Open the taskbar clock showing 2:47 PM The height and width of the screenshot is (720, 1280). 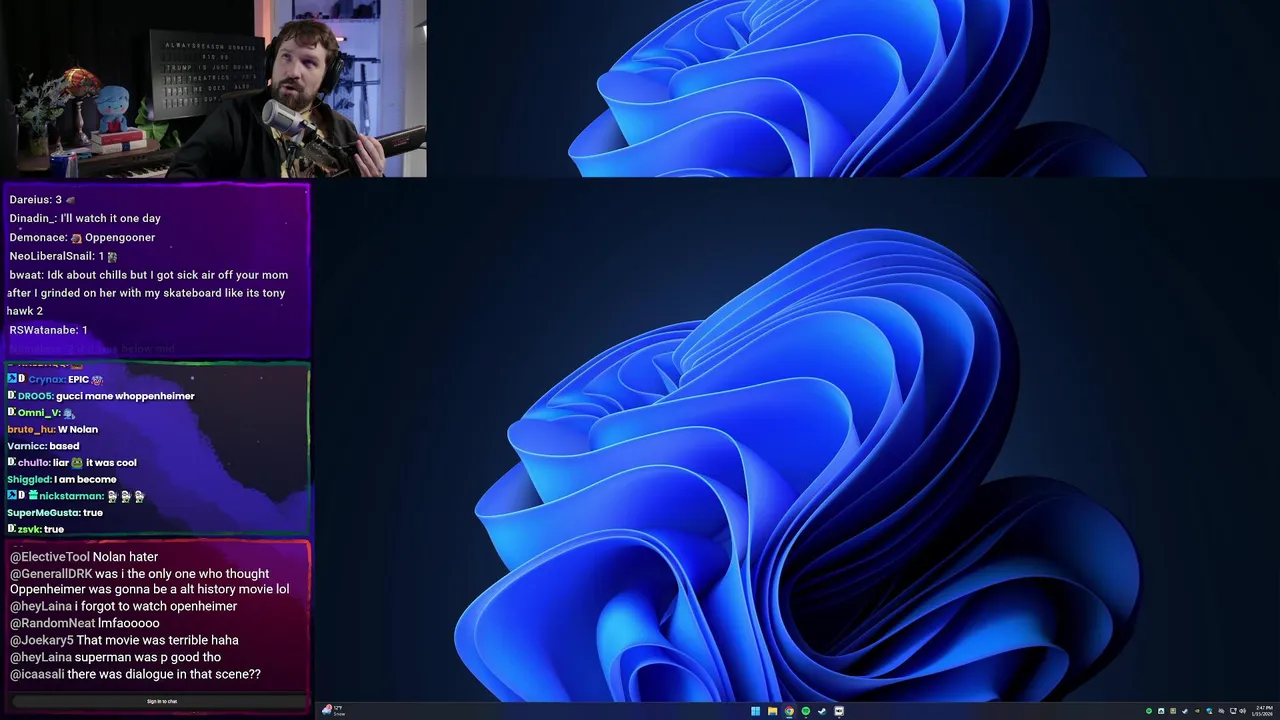(1264, 711)
